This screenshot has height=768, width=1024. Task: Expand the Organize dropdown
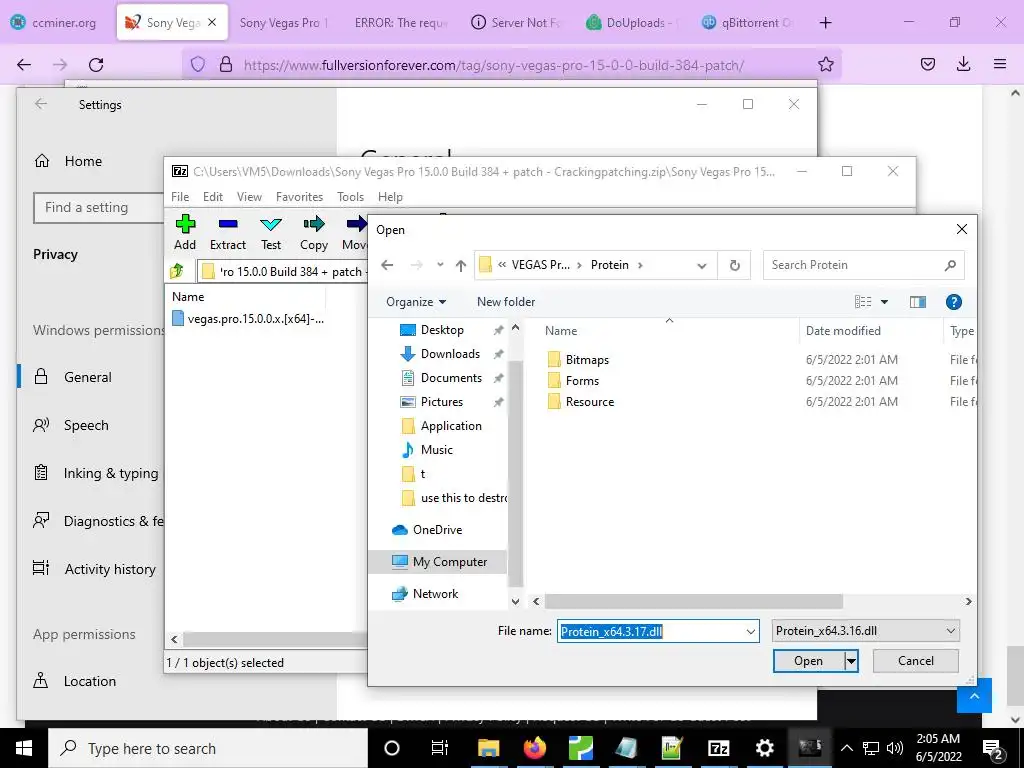pyautogui.click(x=416, y=302)
